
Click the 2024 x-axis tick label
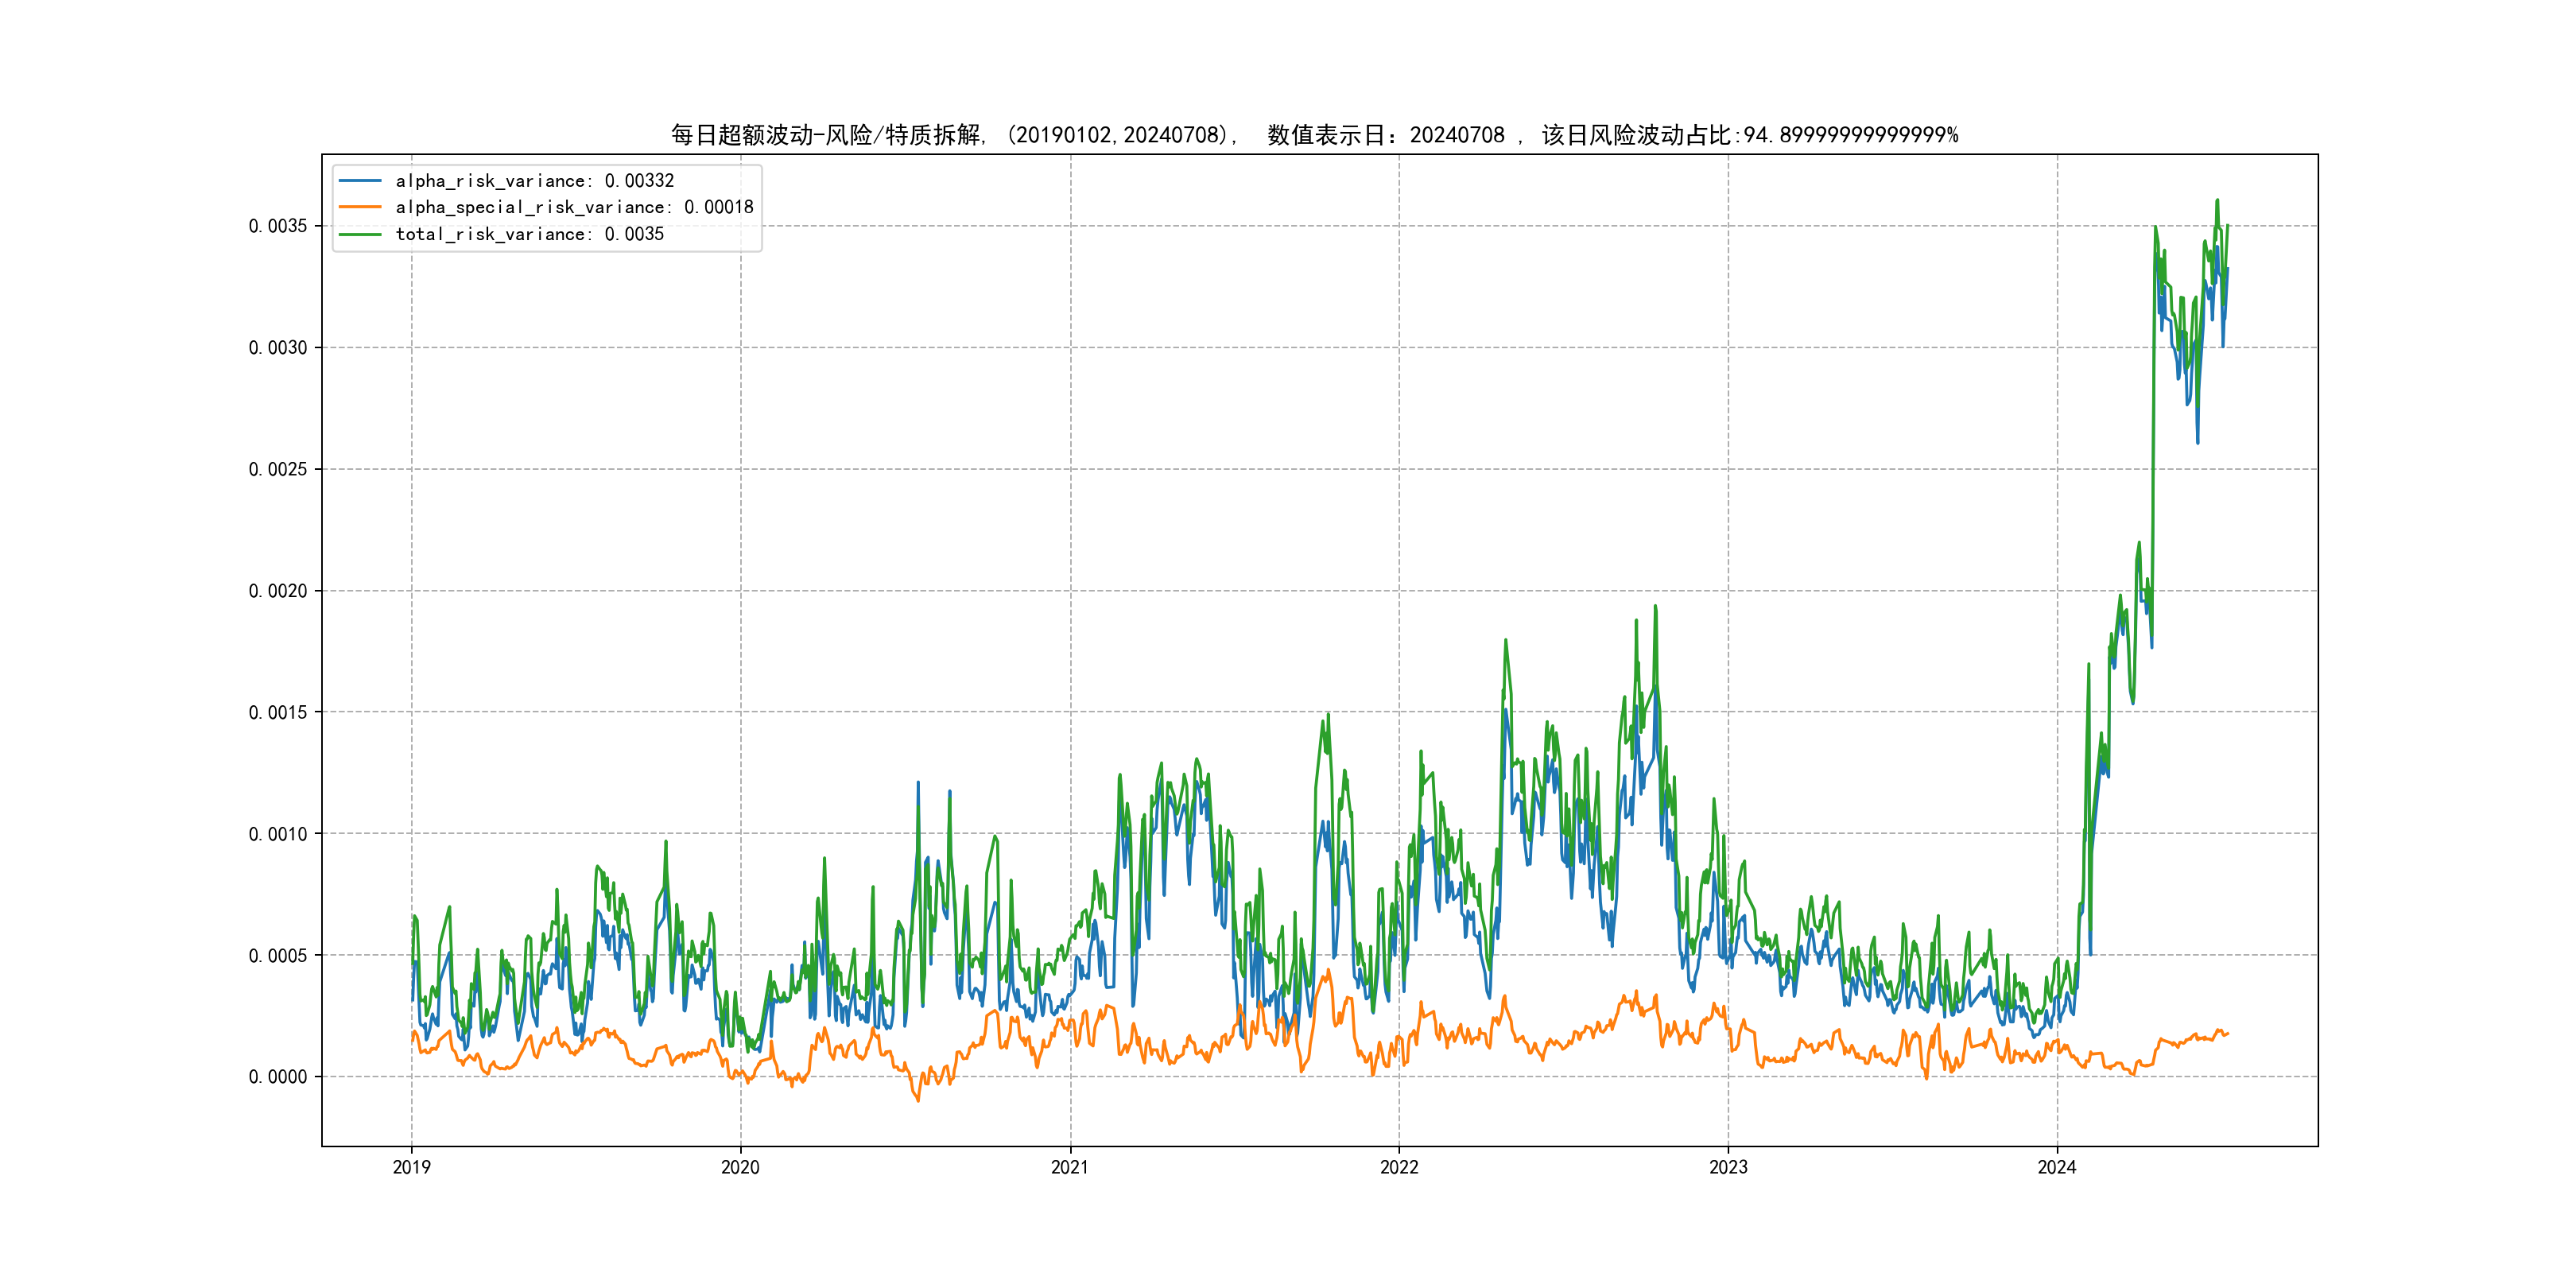(2057, 1167)
